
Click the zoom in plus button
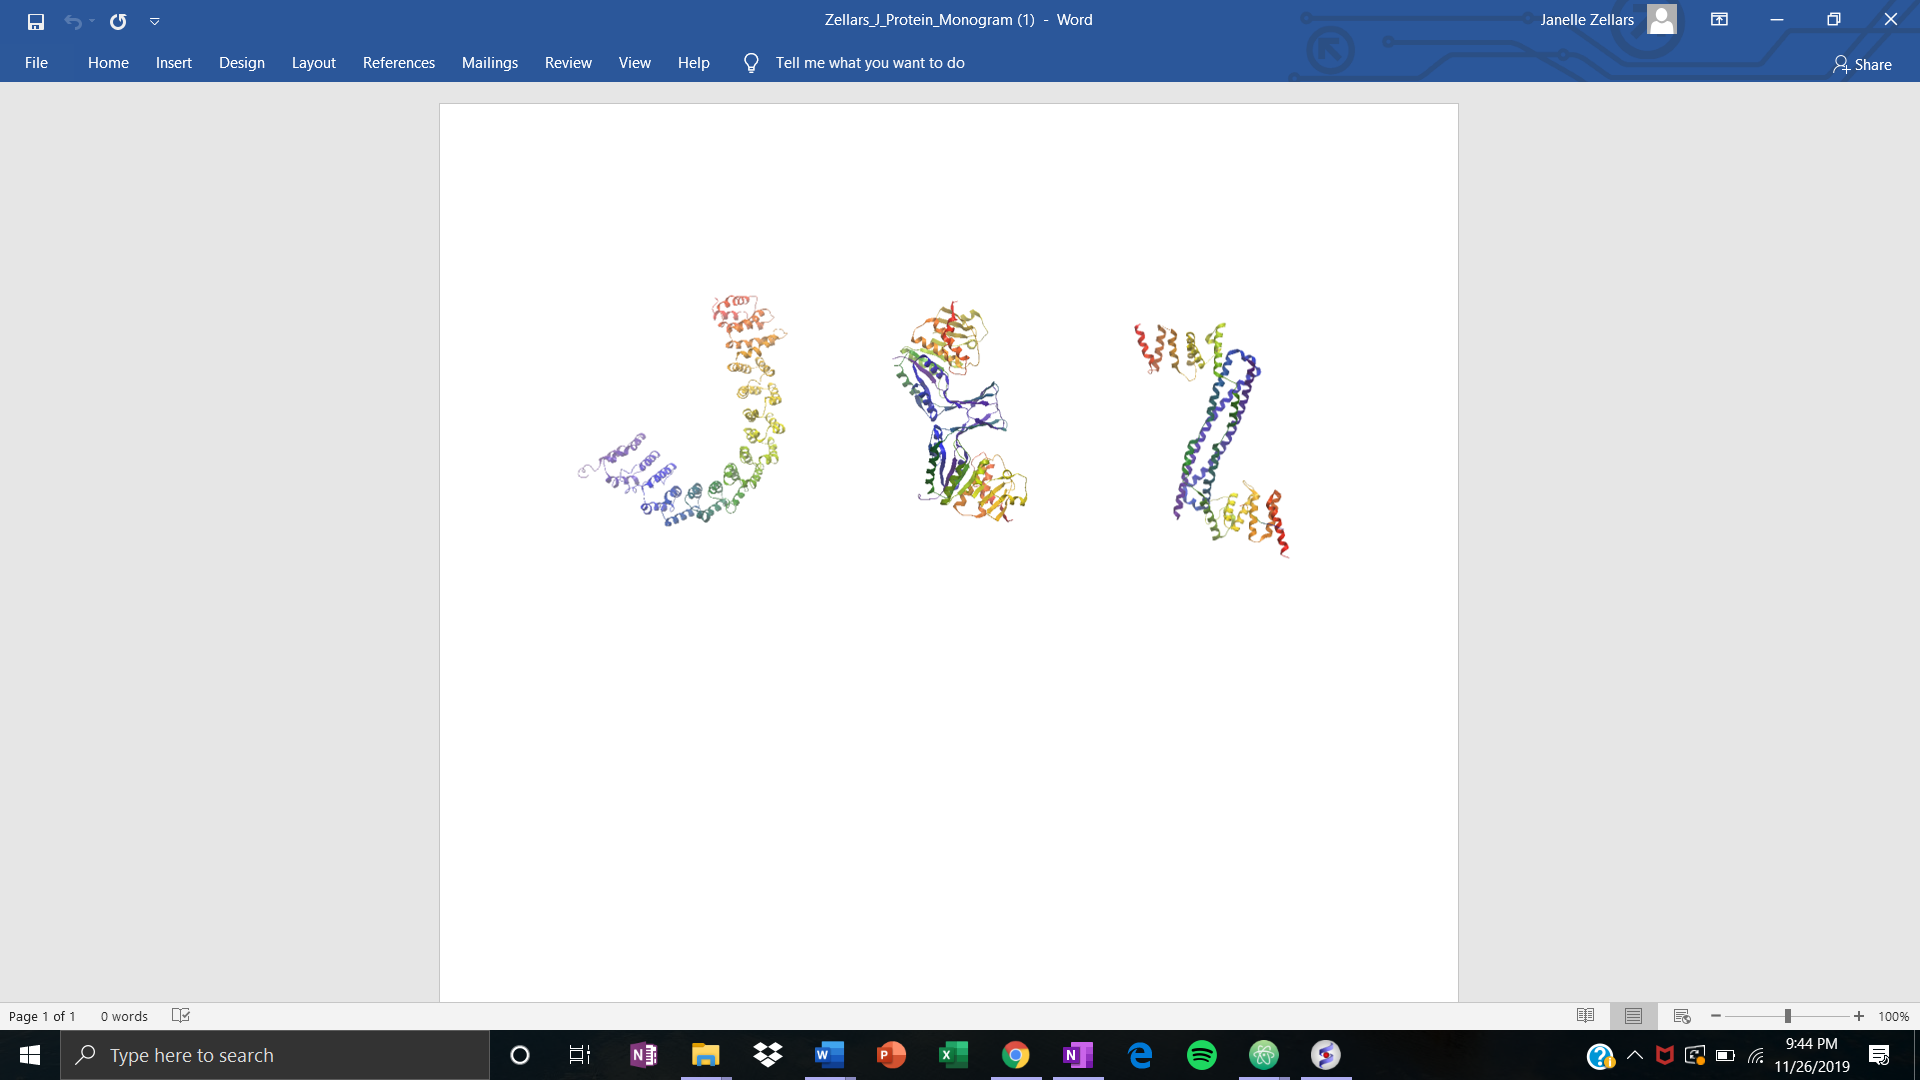[x=1859, y=1016]
